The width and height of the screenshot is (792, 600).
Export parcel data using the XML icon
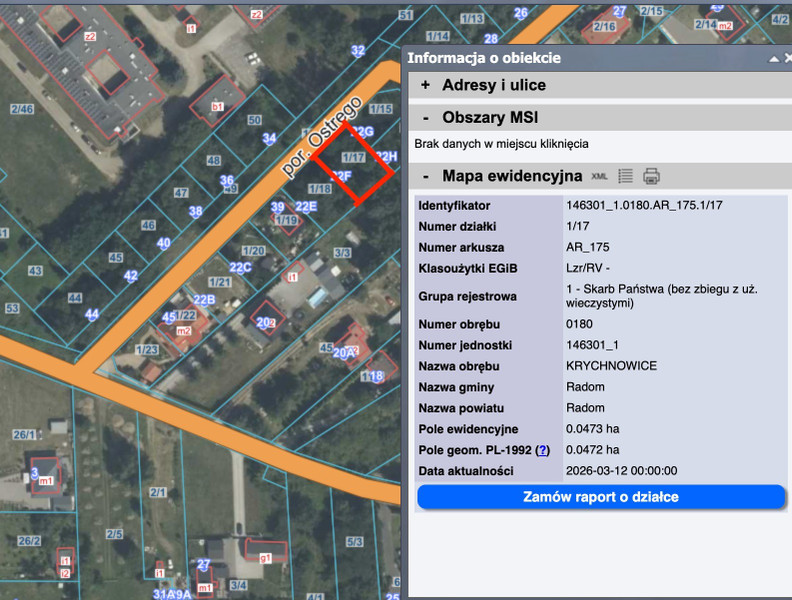pyautogui.click(x=600, y=176)
